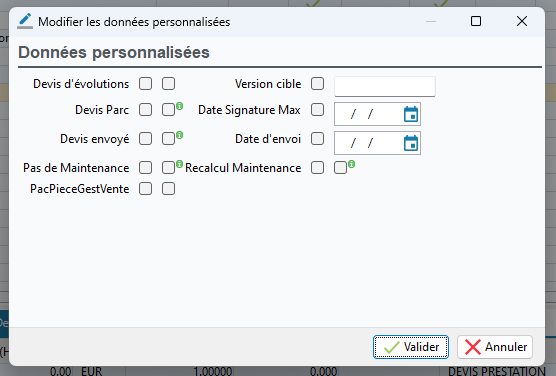The height and width of the screenshot is (376, 556).
Task: Check the Date Signature Max checkbox
Action: click(317, 110)
